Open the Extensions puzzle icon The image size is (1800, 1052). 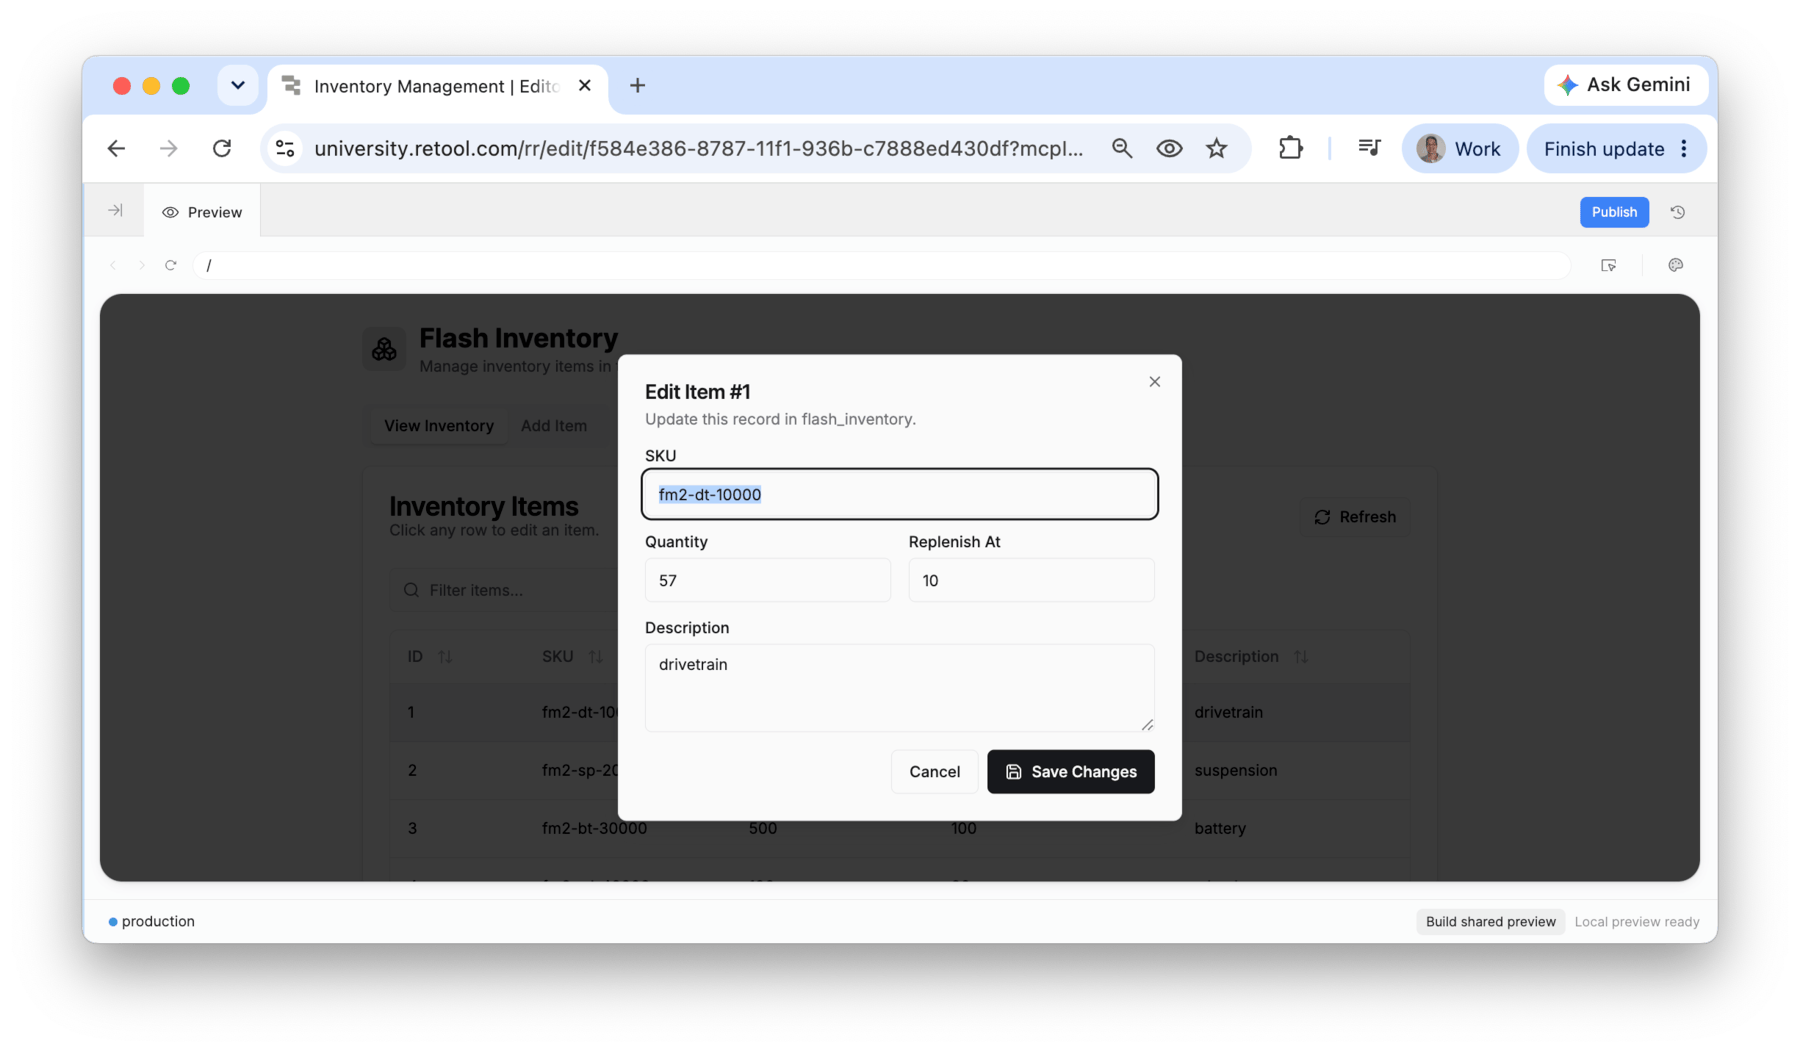tap(1290, 148)
